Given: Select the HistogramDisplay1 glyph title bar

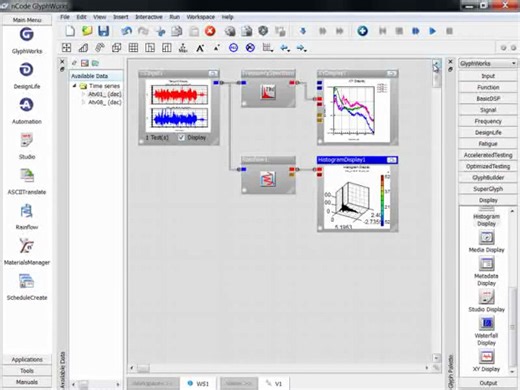Looking at the screenshot, I should pyautogui.click(x=357, y=160).
